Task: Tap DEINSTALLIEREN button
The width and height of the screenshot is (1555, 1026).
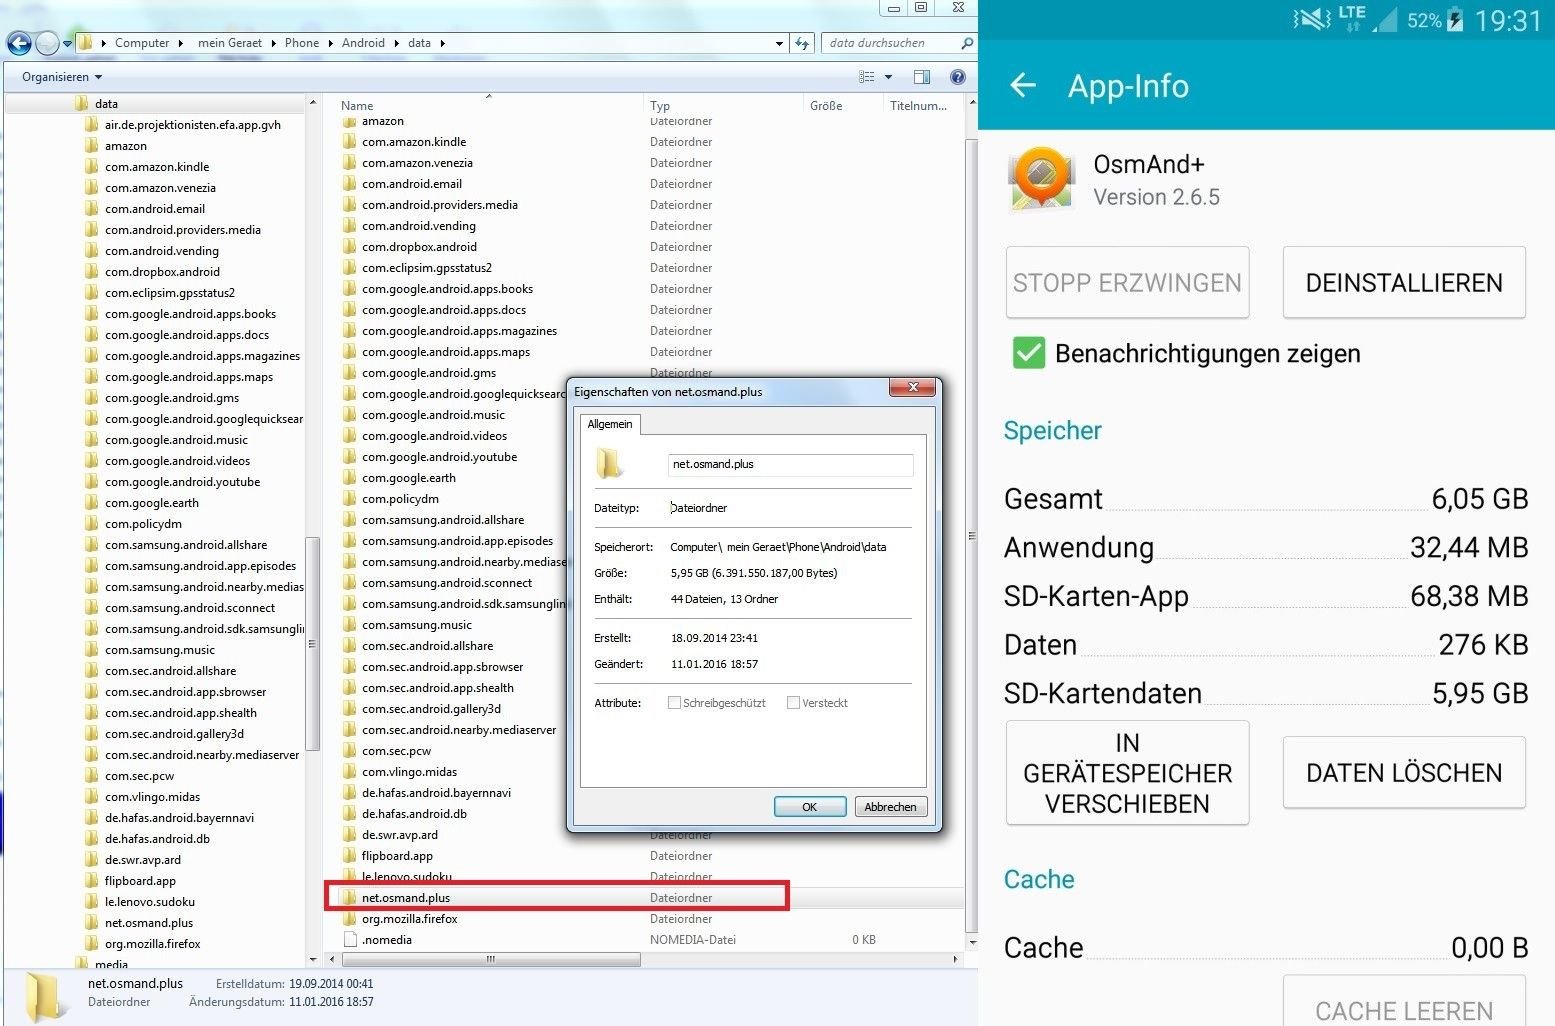Action: (x=1404, y=283)
